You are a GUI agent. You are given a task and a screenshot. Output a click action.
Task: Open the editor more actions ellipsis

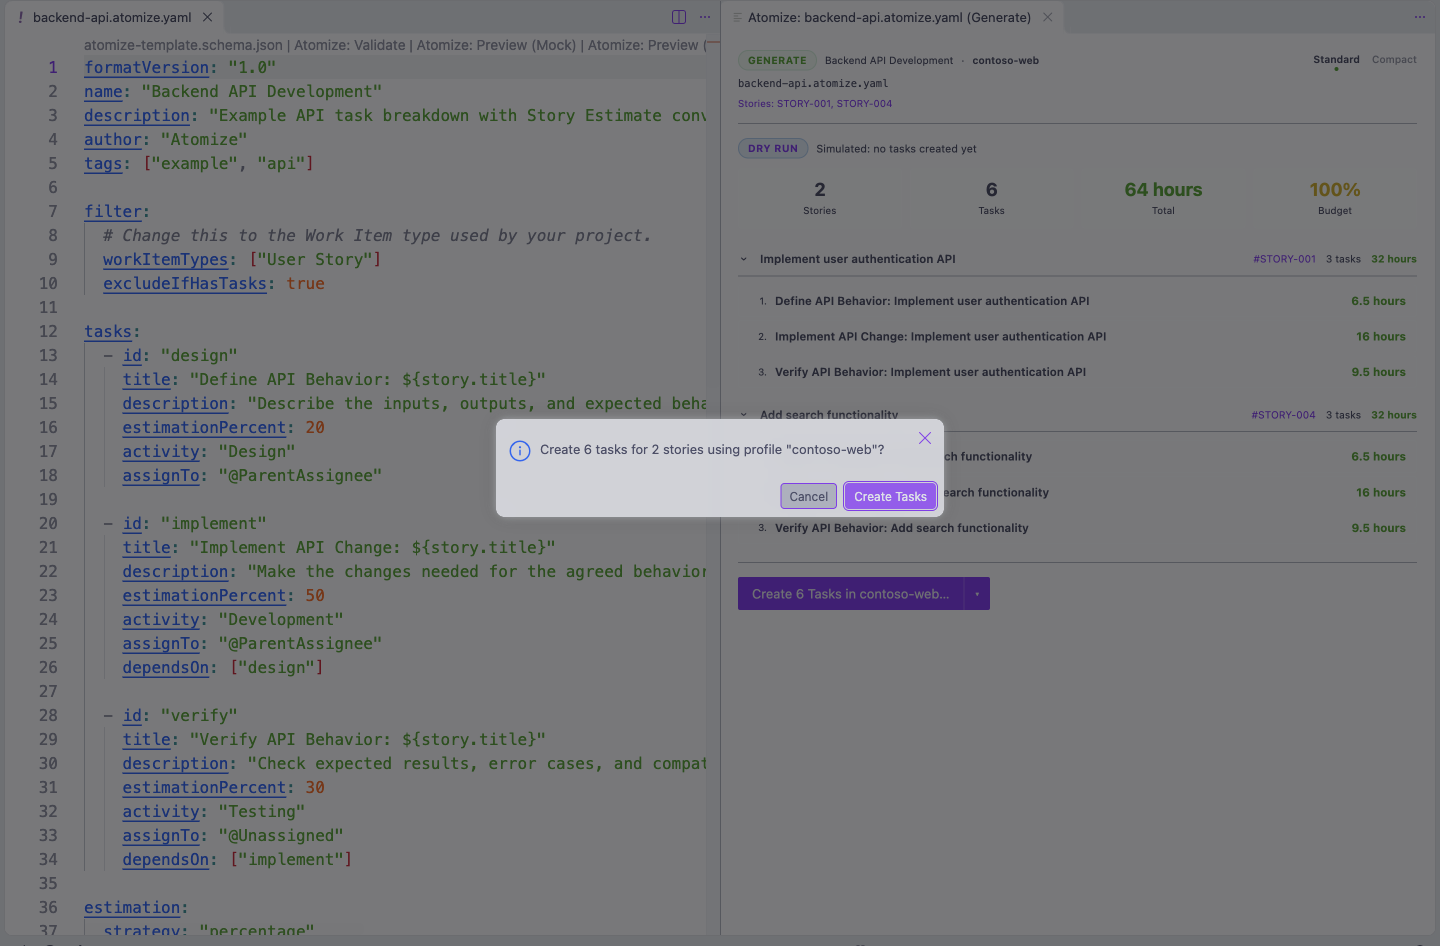coord(705,17)
